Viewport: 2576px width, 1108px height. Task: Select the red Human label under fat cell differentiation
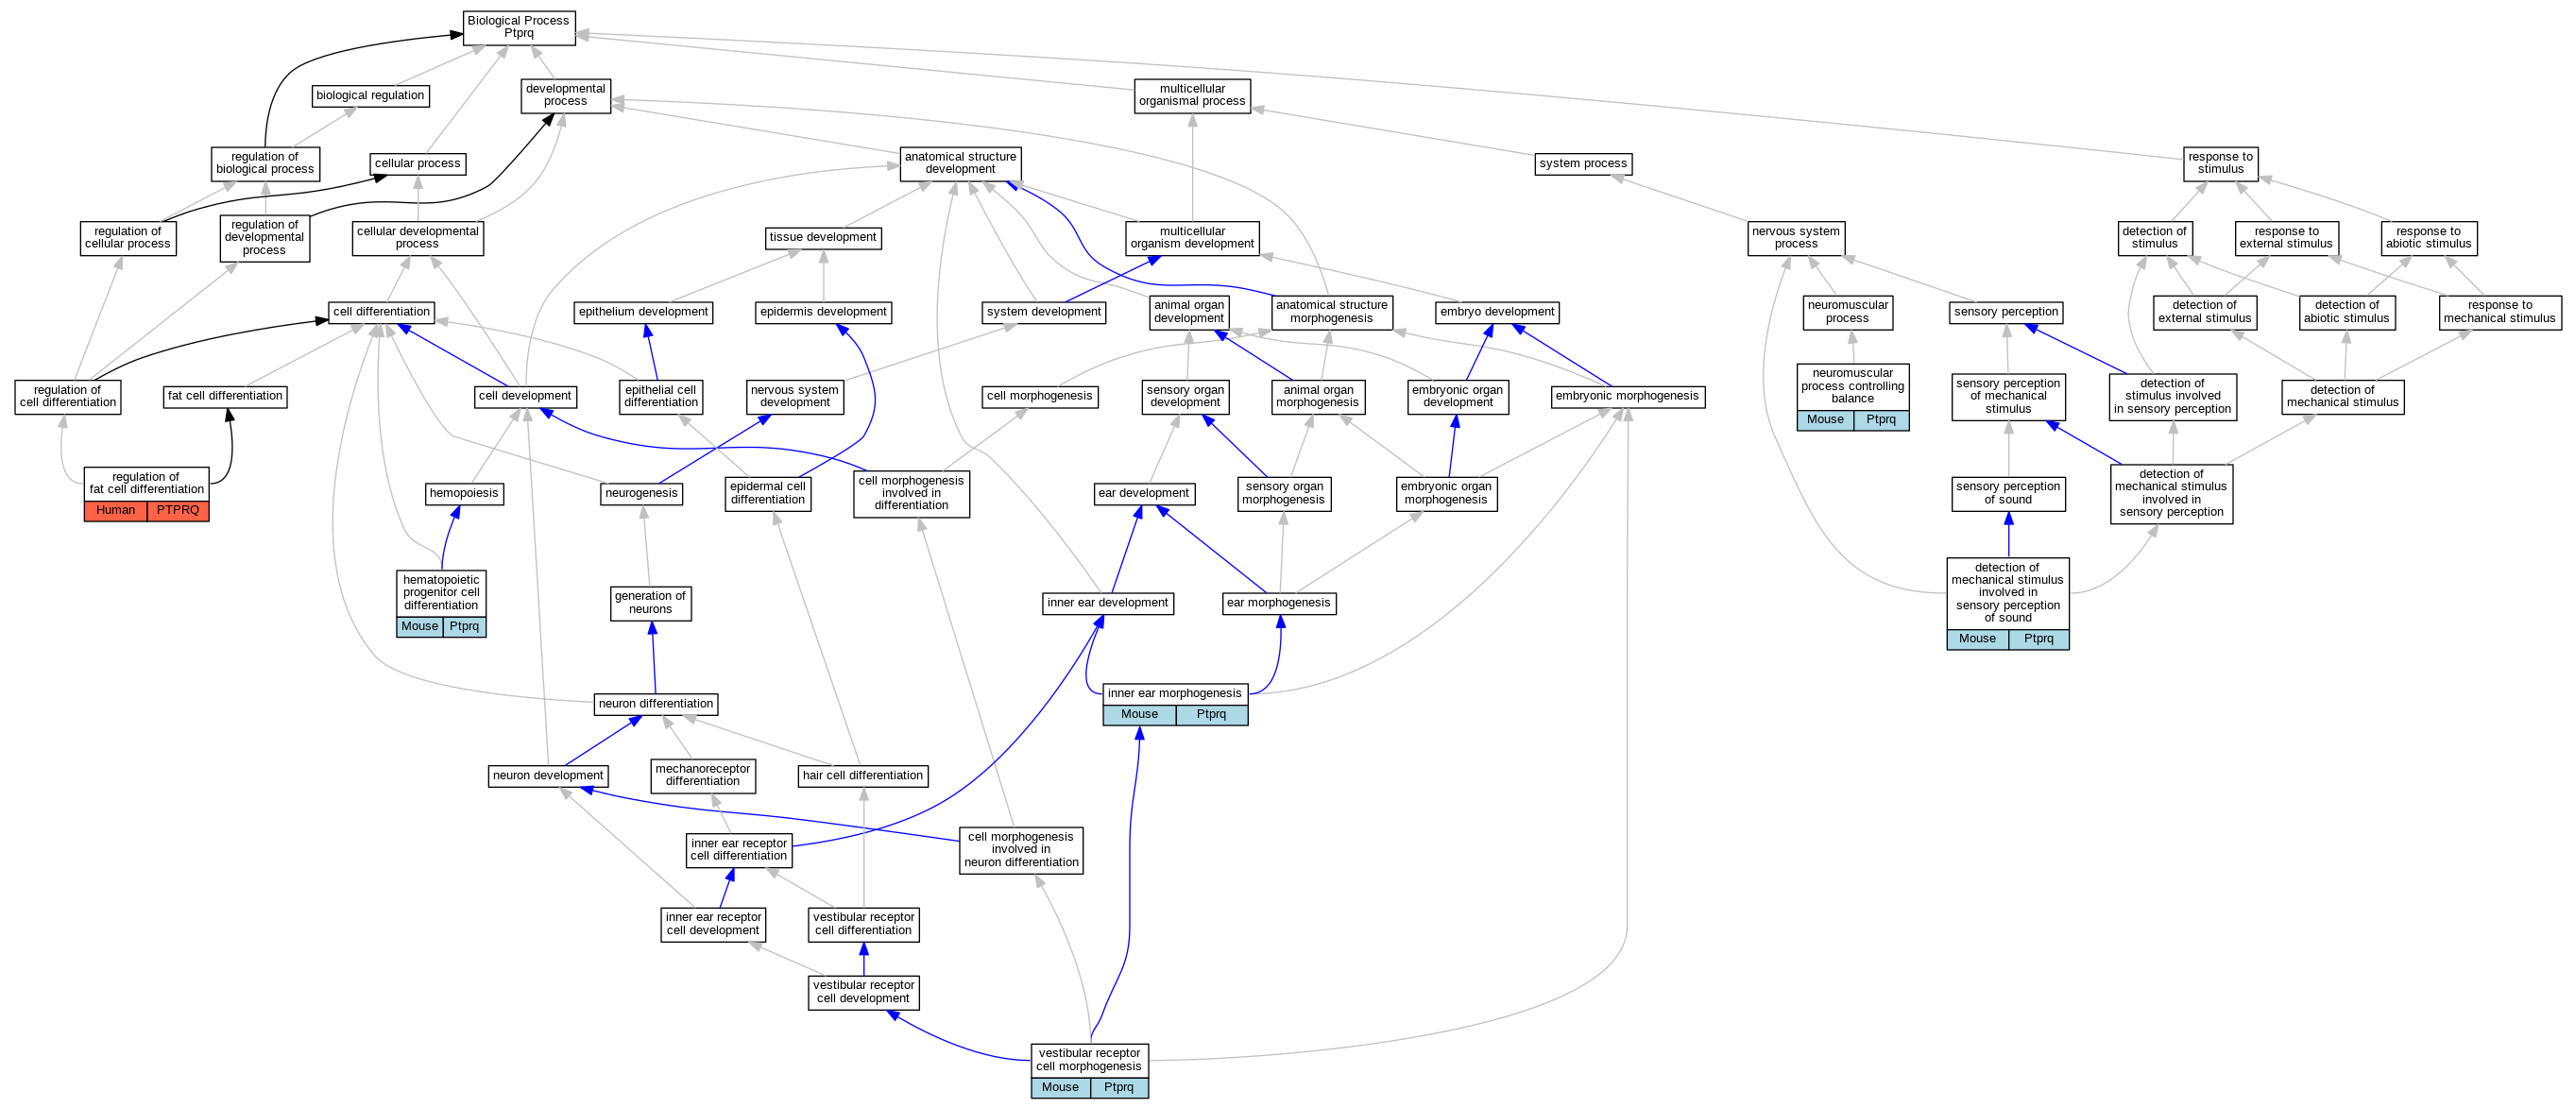(115, 510)
